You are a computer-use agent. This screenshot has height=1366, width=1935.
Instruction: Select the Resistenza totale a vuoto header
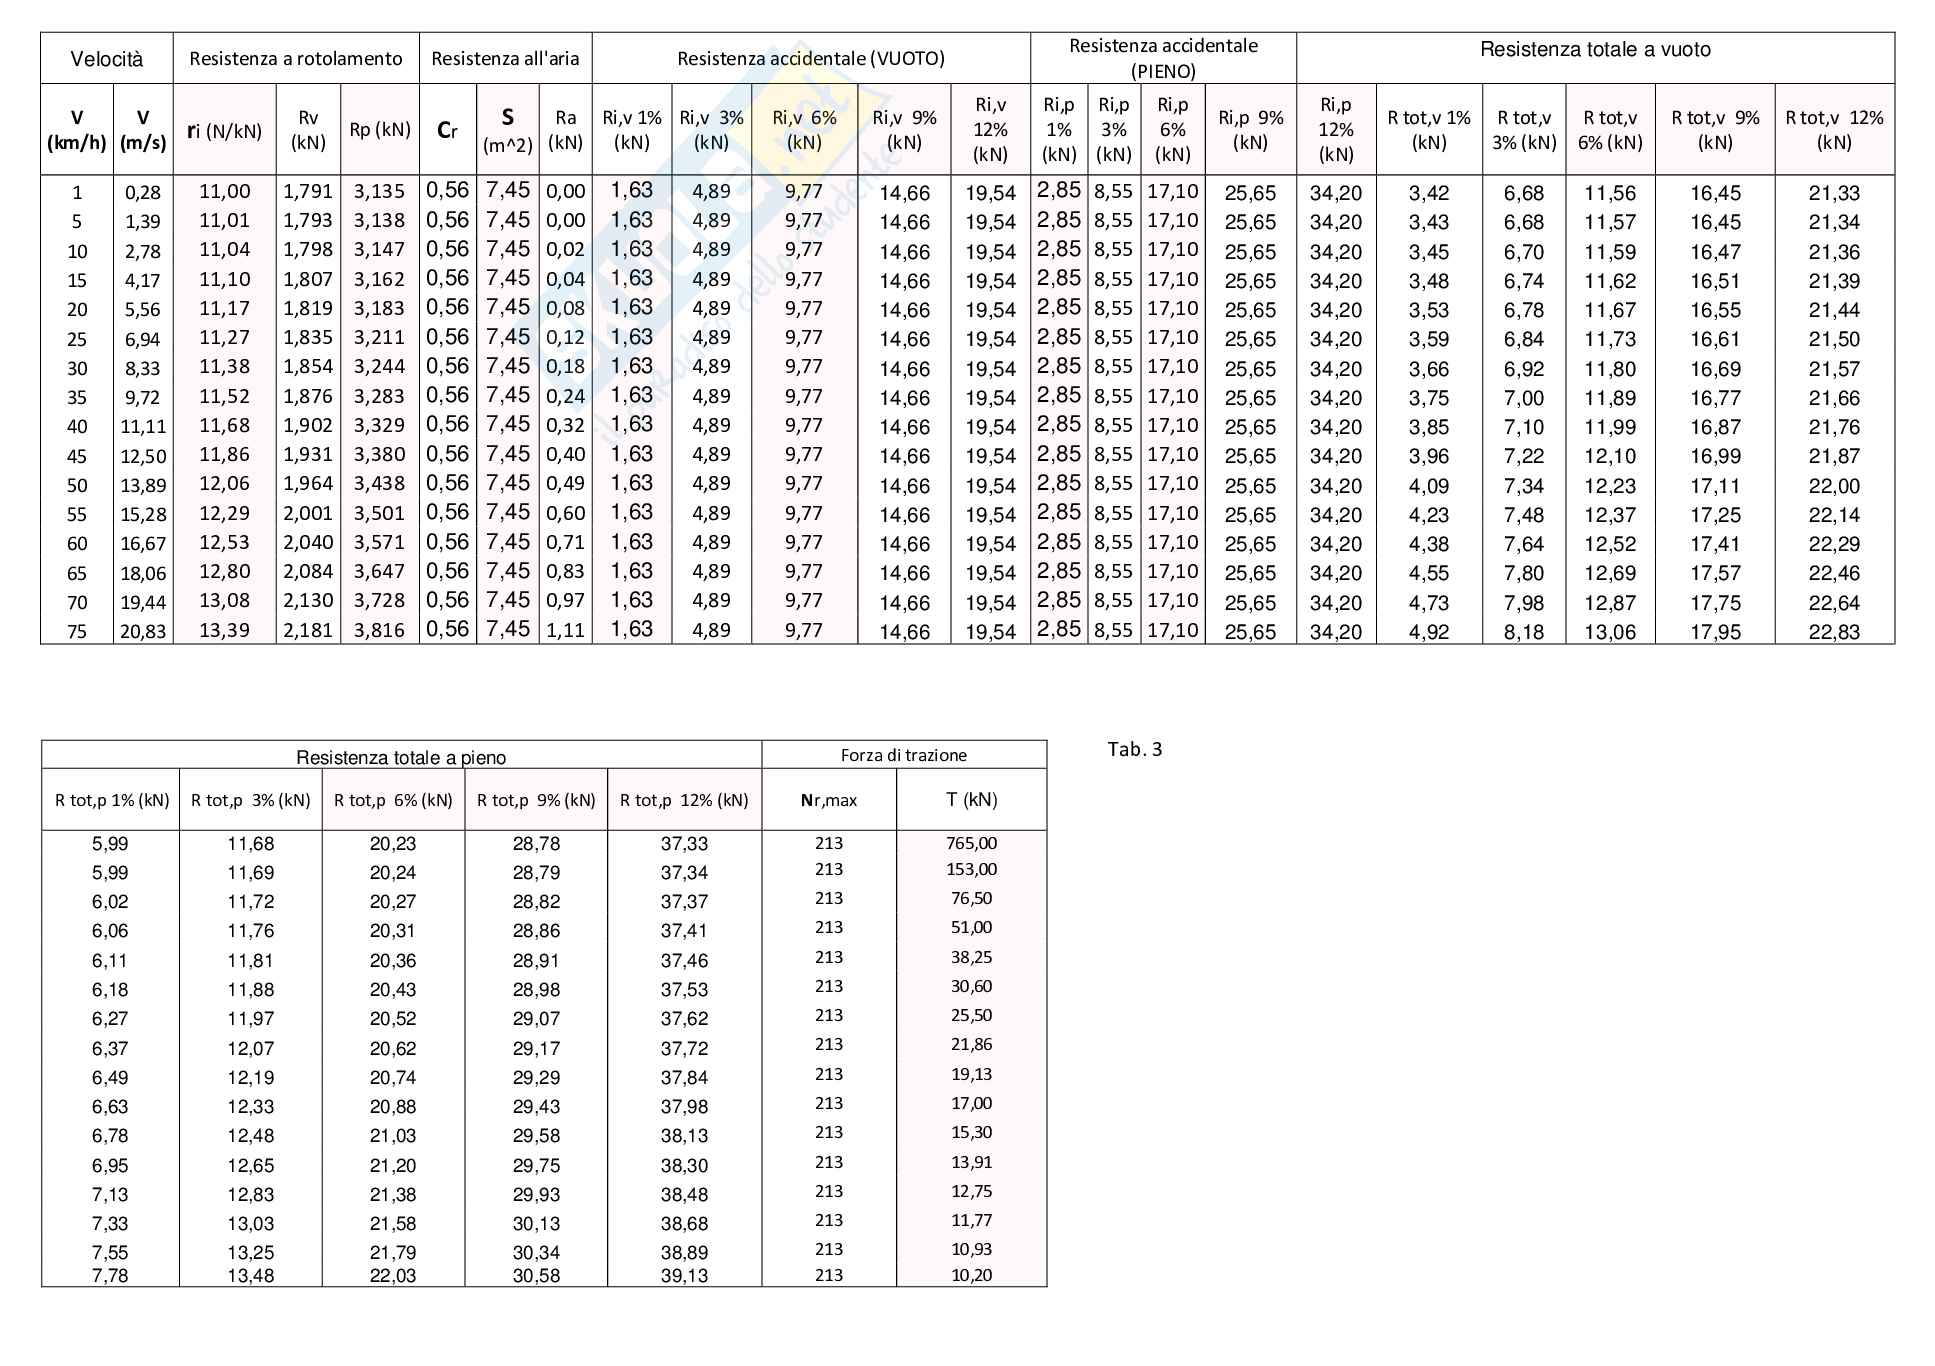tap(1595, 50)
